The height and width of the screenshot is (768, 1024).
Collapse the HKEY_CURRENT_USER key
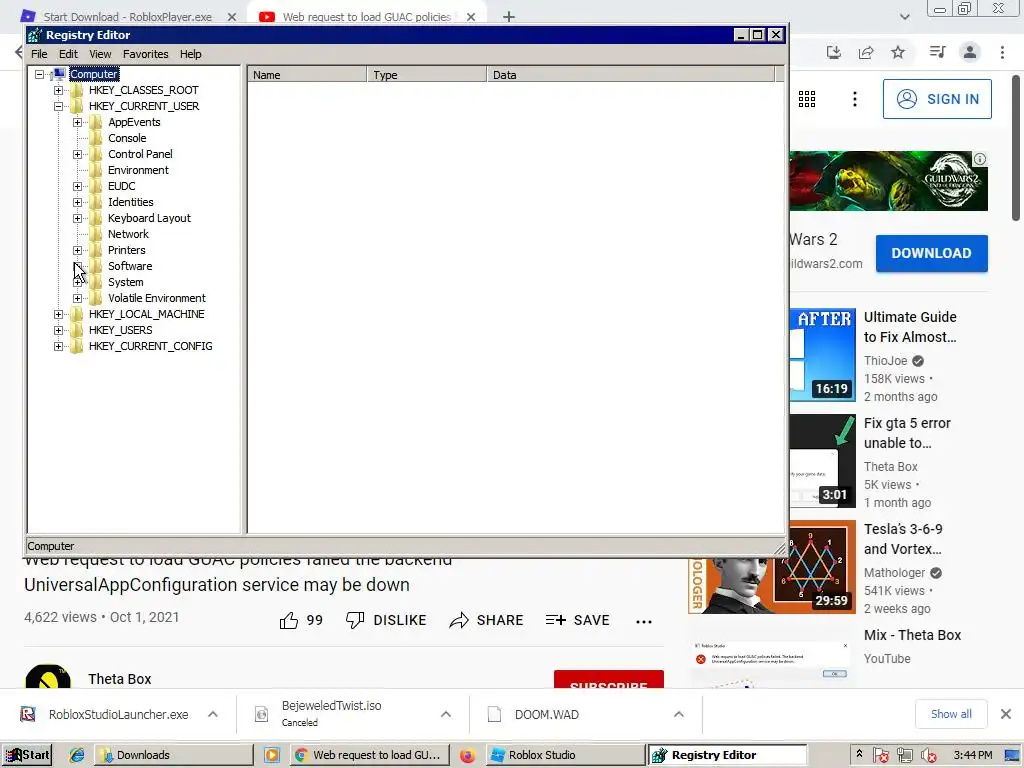coord(59,106)
